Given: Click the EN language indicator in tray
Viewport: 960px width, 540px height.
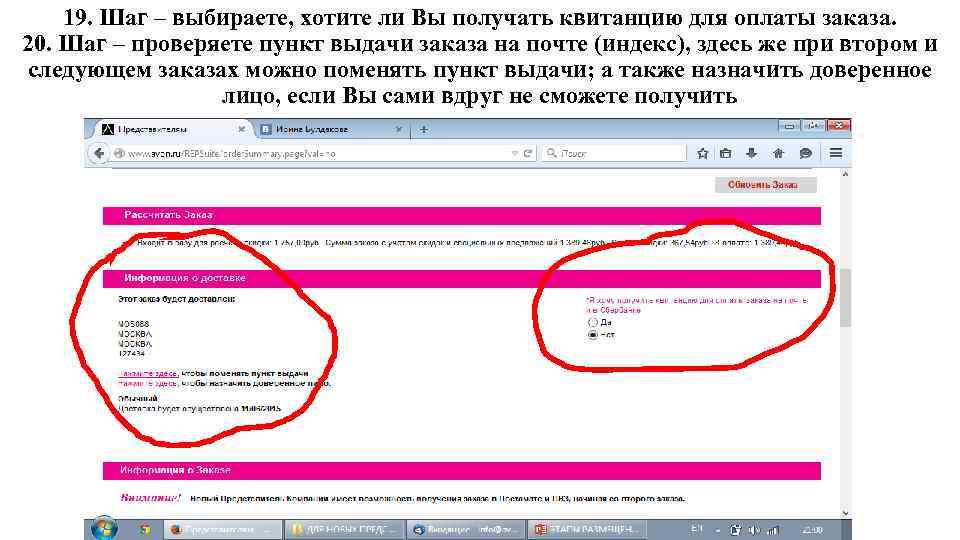Looking at the screenshot, I should [697, 529].
